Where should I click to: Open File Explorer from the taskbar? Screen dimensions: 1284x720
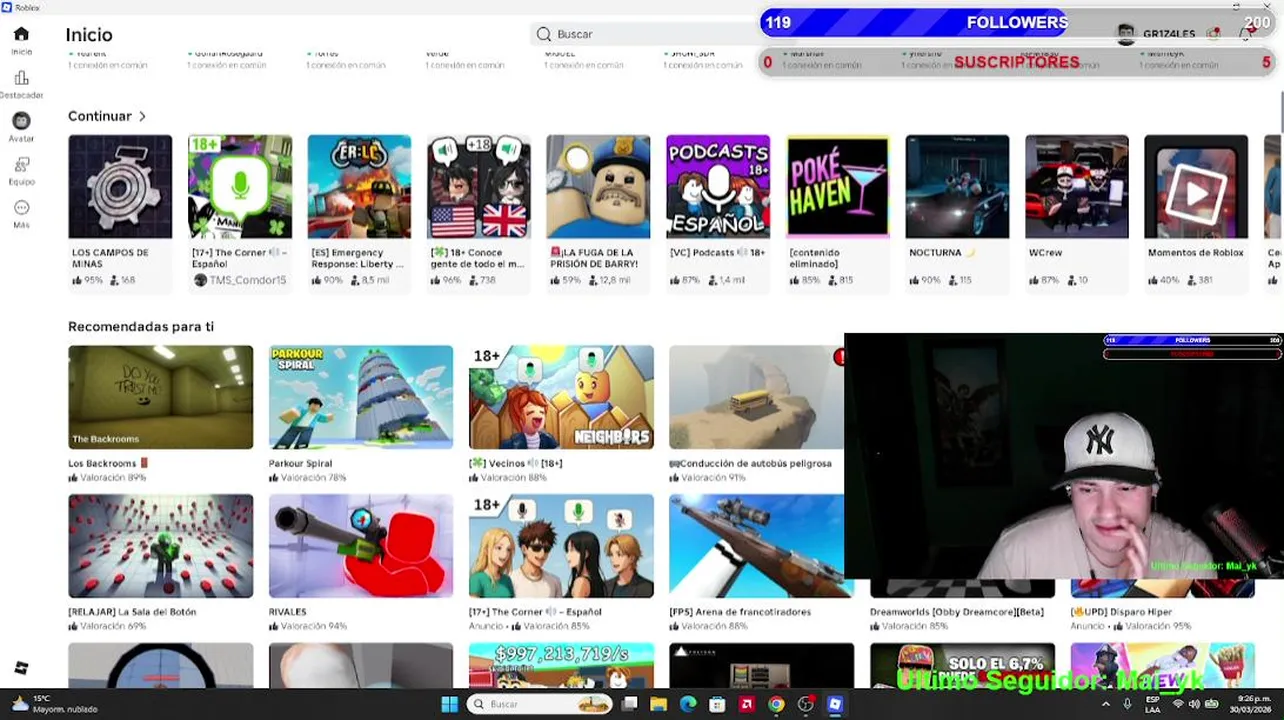point(659,704)
